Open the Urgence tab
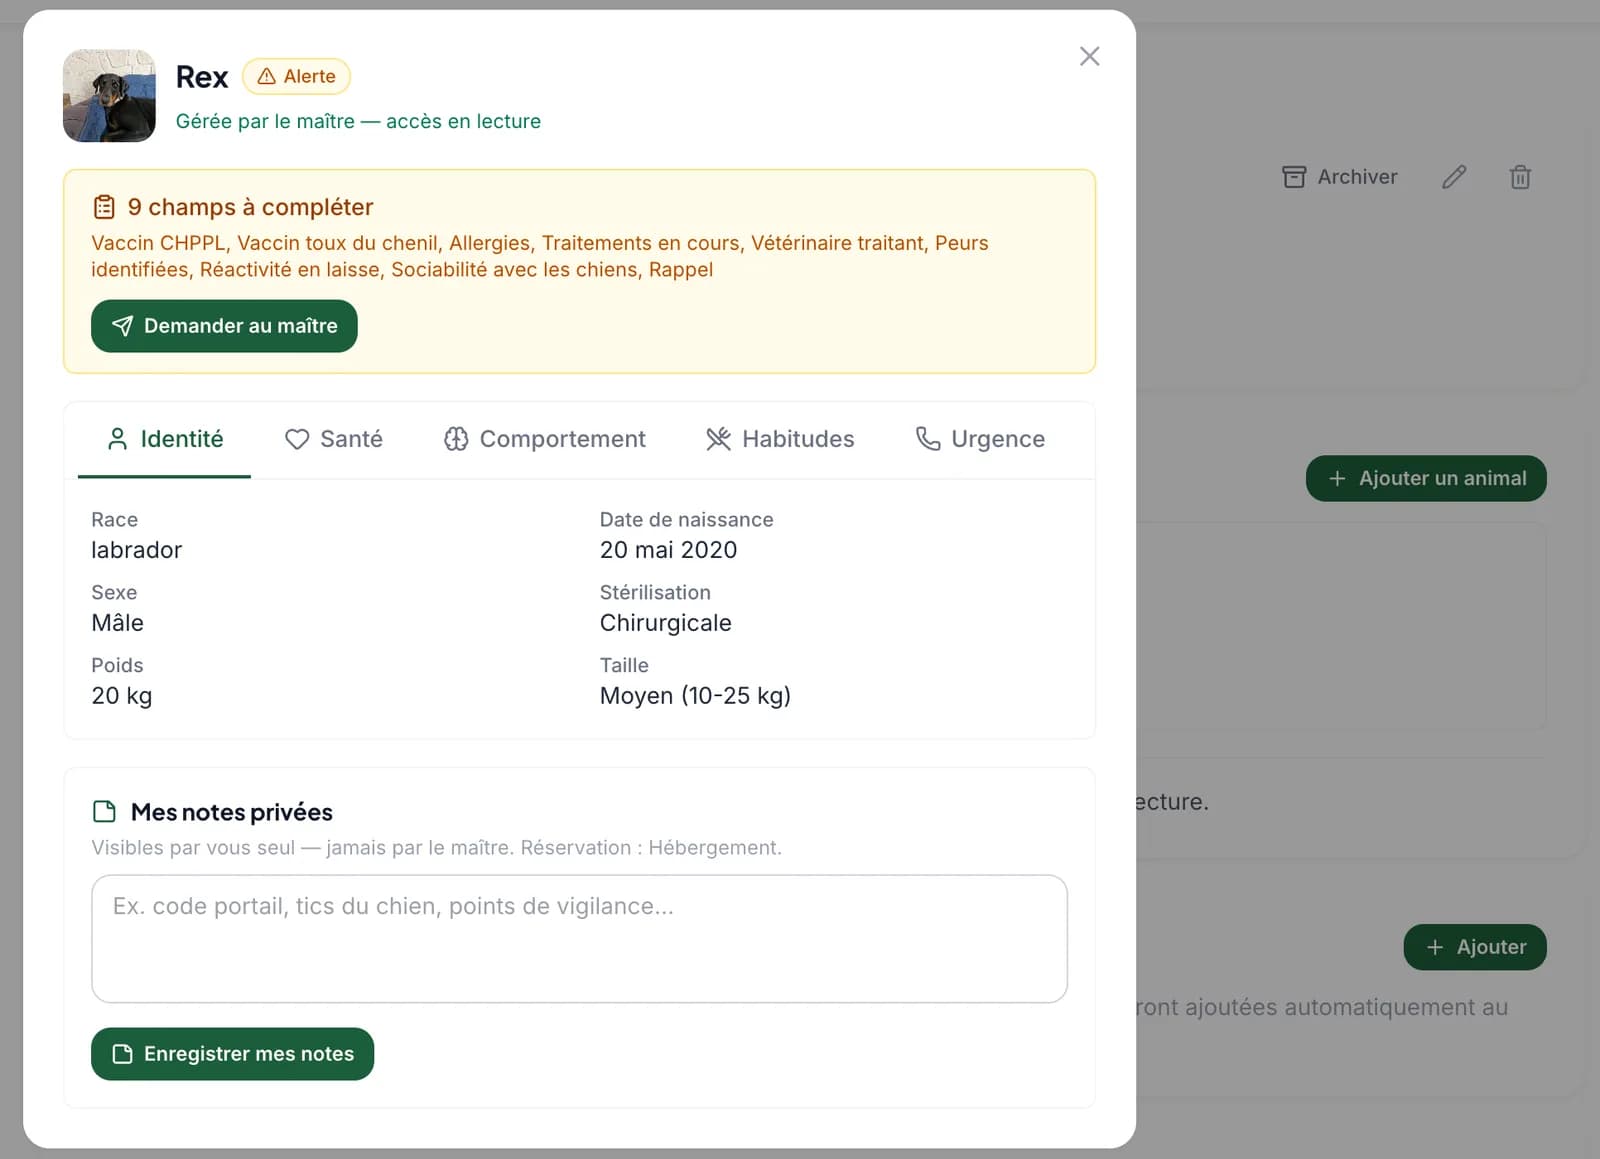Image resolution: width=1600 pixels, height=1159 pixels. click(980, 439)
